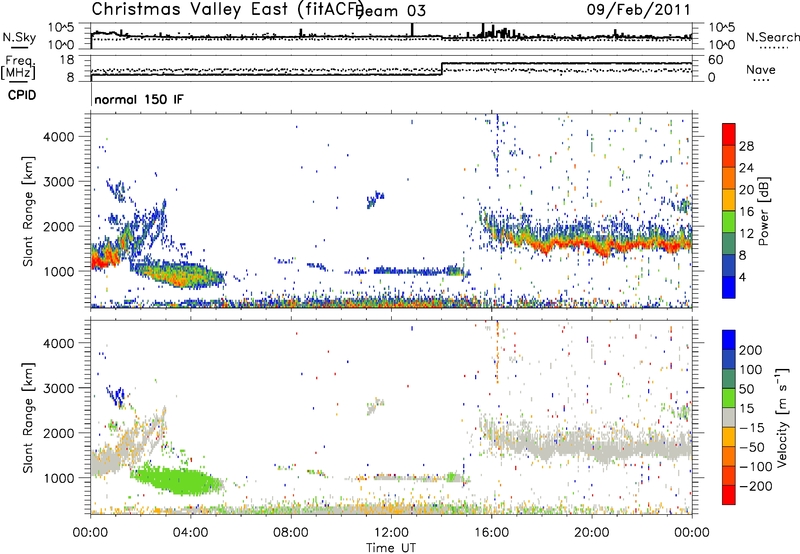The height and width of the screenshot is (554, 800).
Task: Click the 'N.Sky' axis label
Action: [x=19, y=37]
